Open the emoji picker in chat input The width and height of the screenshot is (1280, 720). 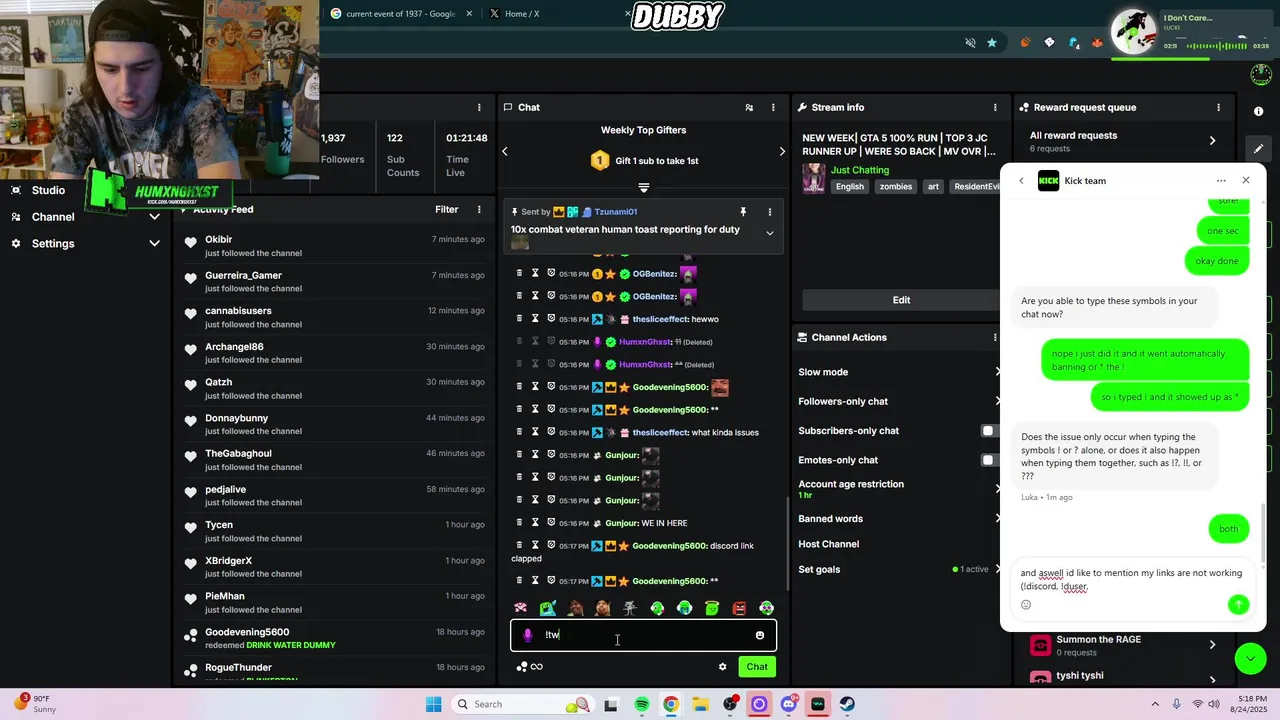point(760,635)
